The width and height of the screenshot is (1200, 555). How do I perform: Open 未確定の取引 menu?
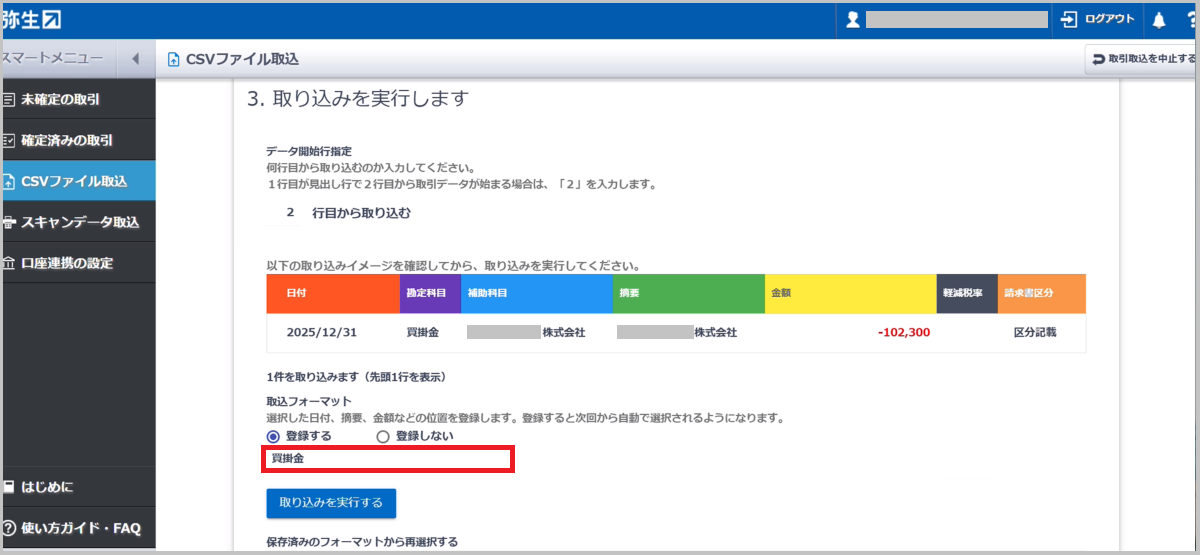coord(78,99)
